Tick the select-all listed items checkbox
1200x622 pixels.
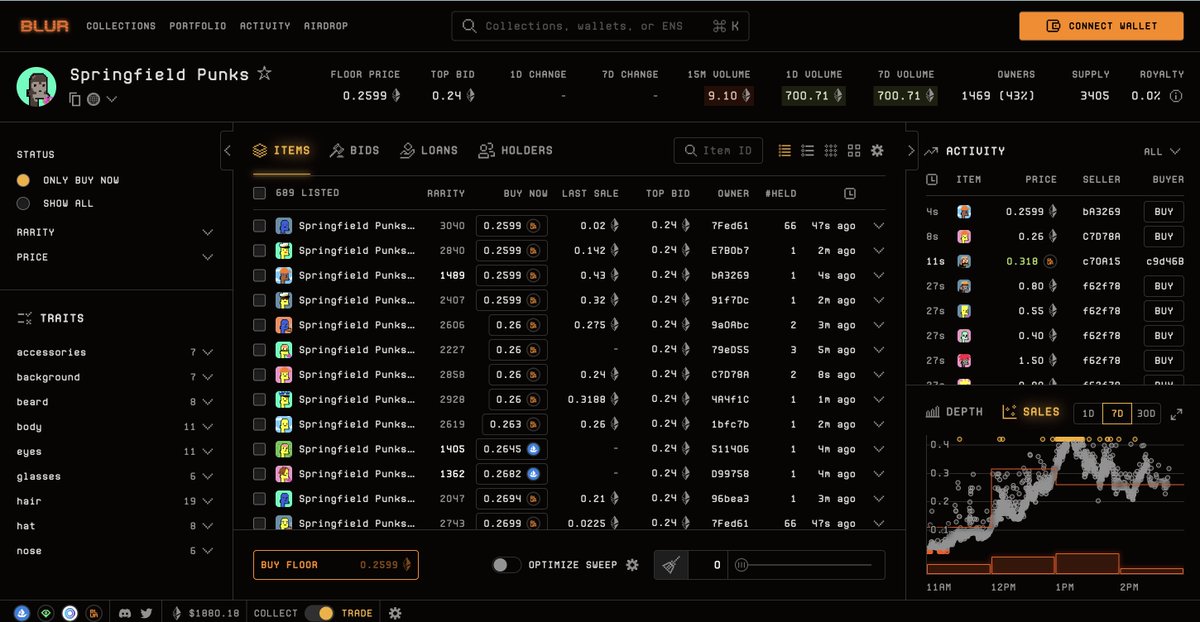tap(260, 193)
